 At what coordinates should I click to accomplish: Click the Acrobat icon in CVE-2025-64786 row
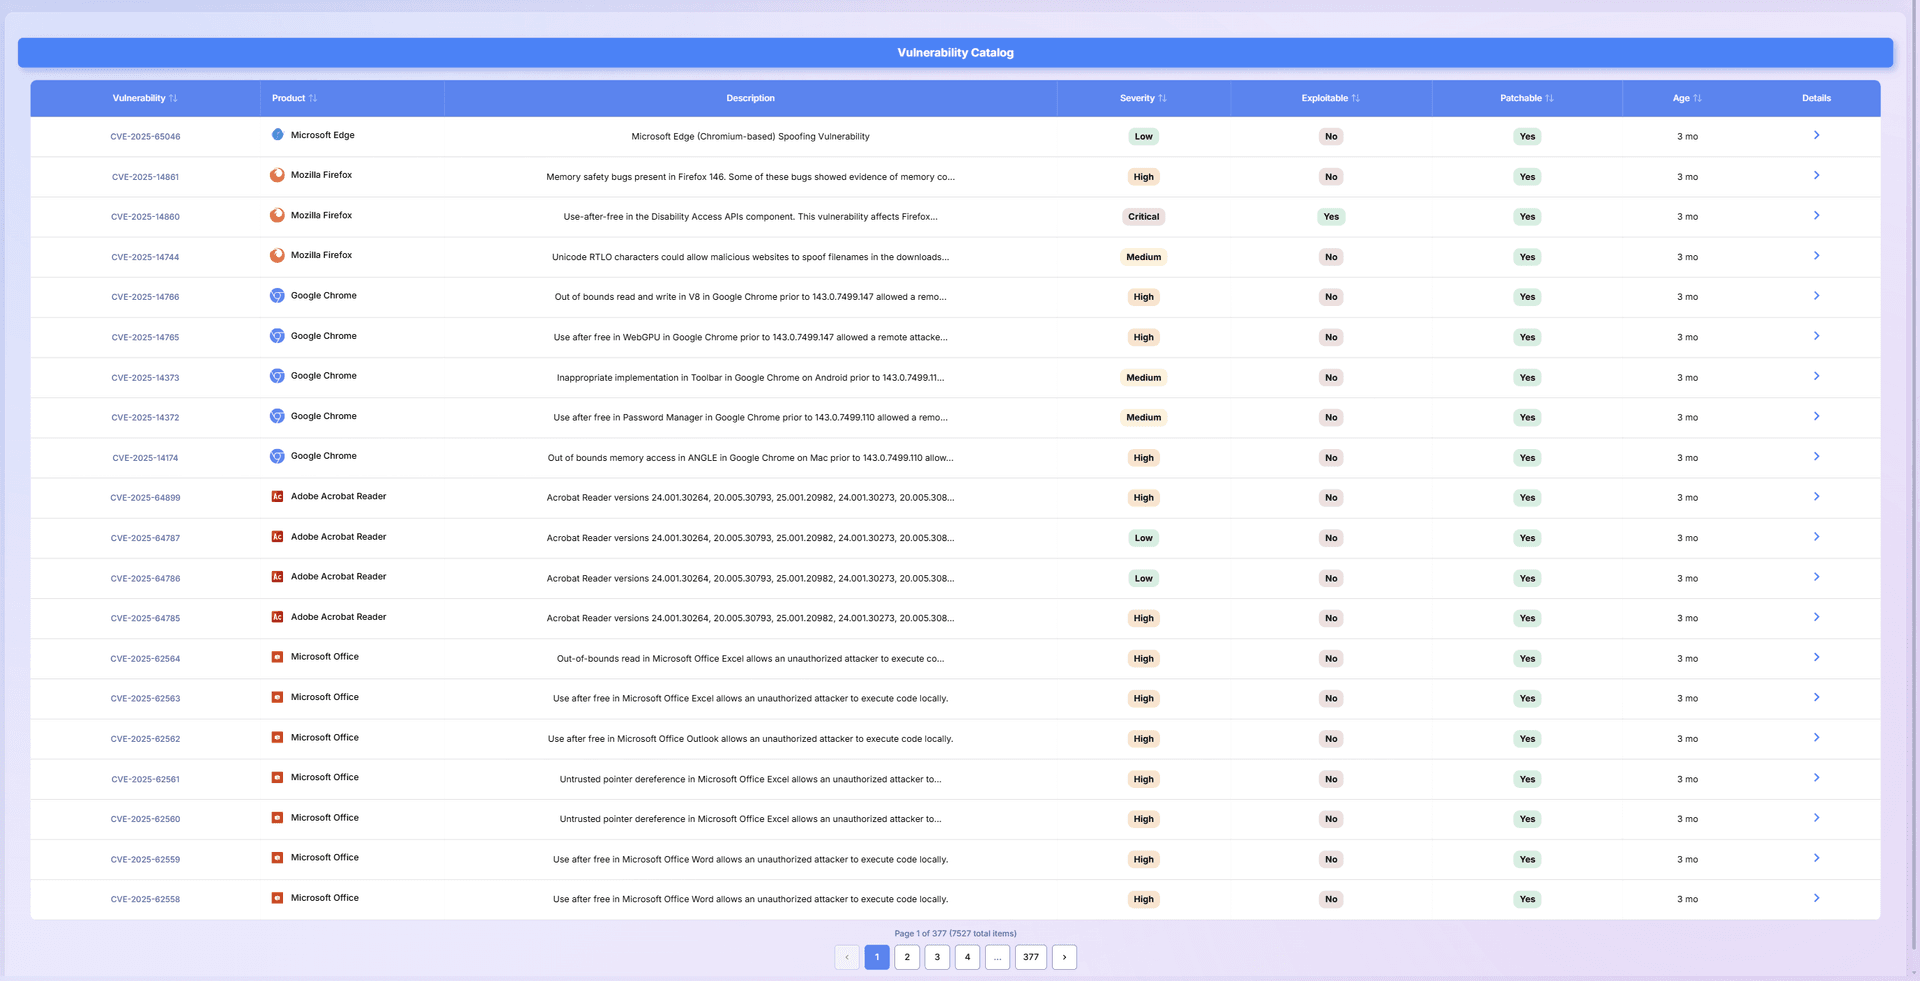pyautogui.click(x=277, y=577)
